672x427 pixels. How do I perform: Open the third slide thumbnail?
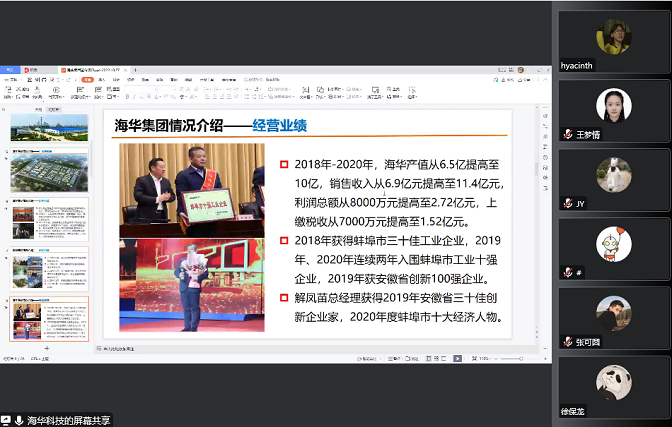49,218
